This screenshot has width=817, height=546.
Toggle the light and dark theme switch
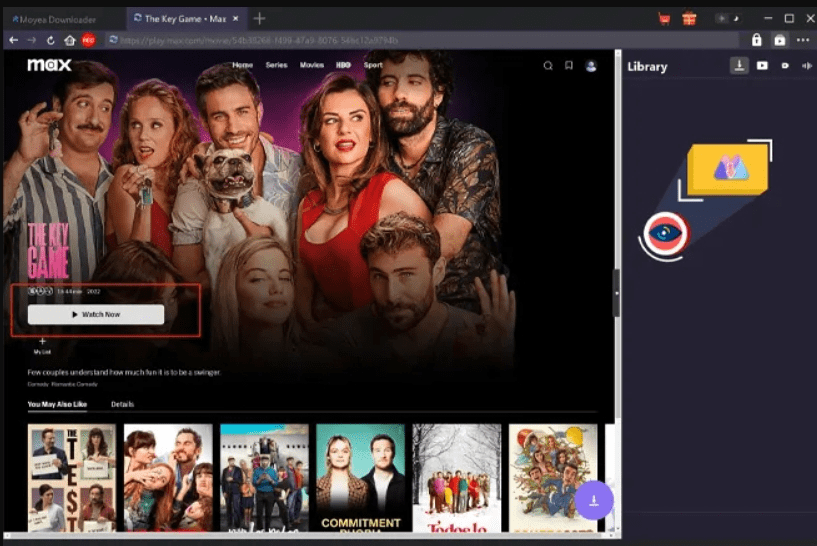[x=728, y=19]
